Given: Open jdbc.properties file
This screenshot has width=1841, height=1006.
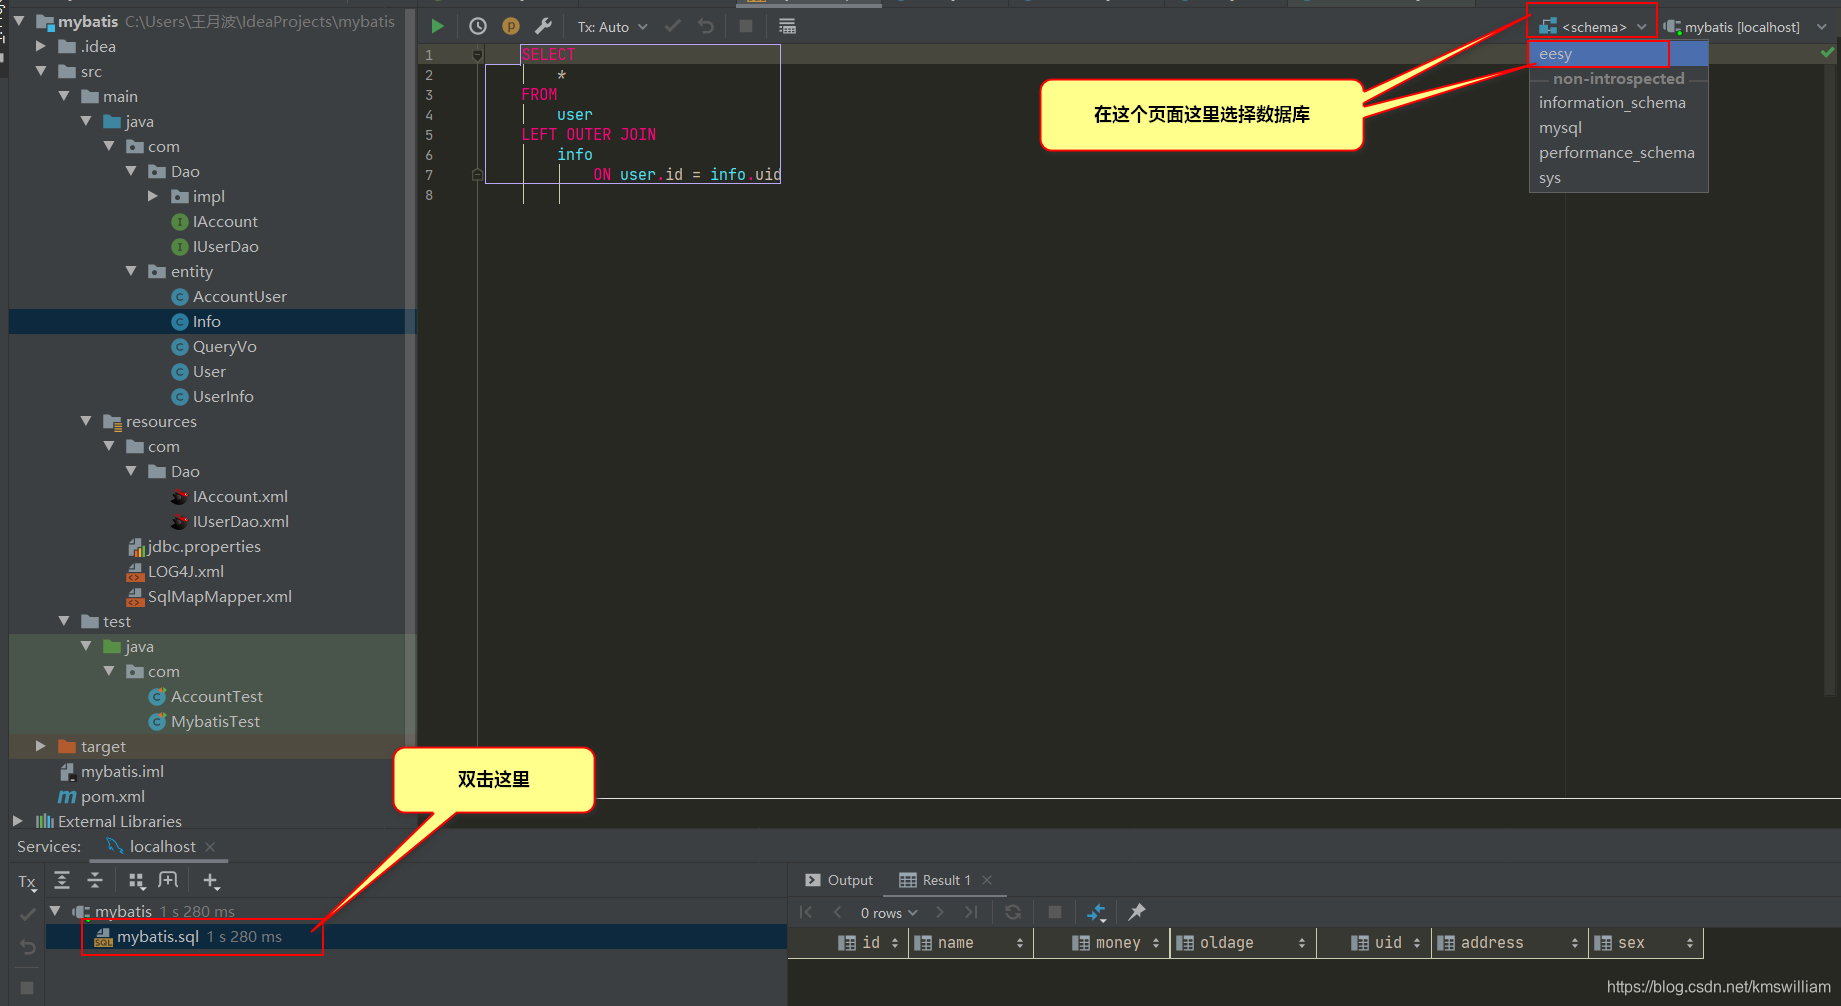Looking at the screenshot, I should click(194, 547).
